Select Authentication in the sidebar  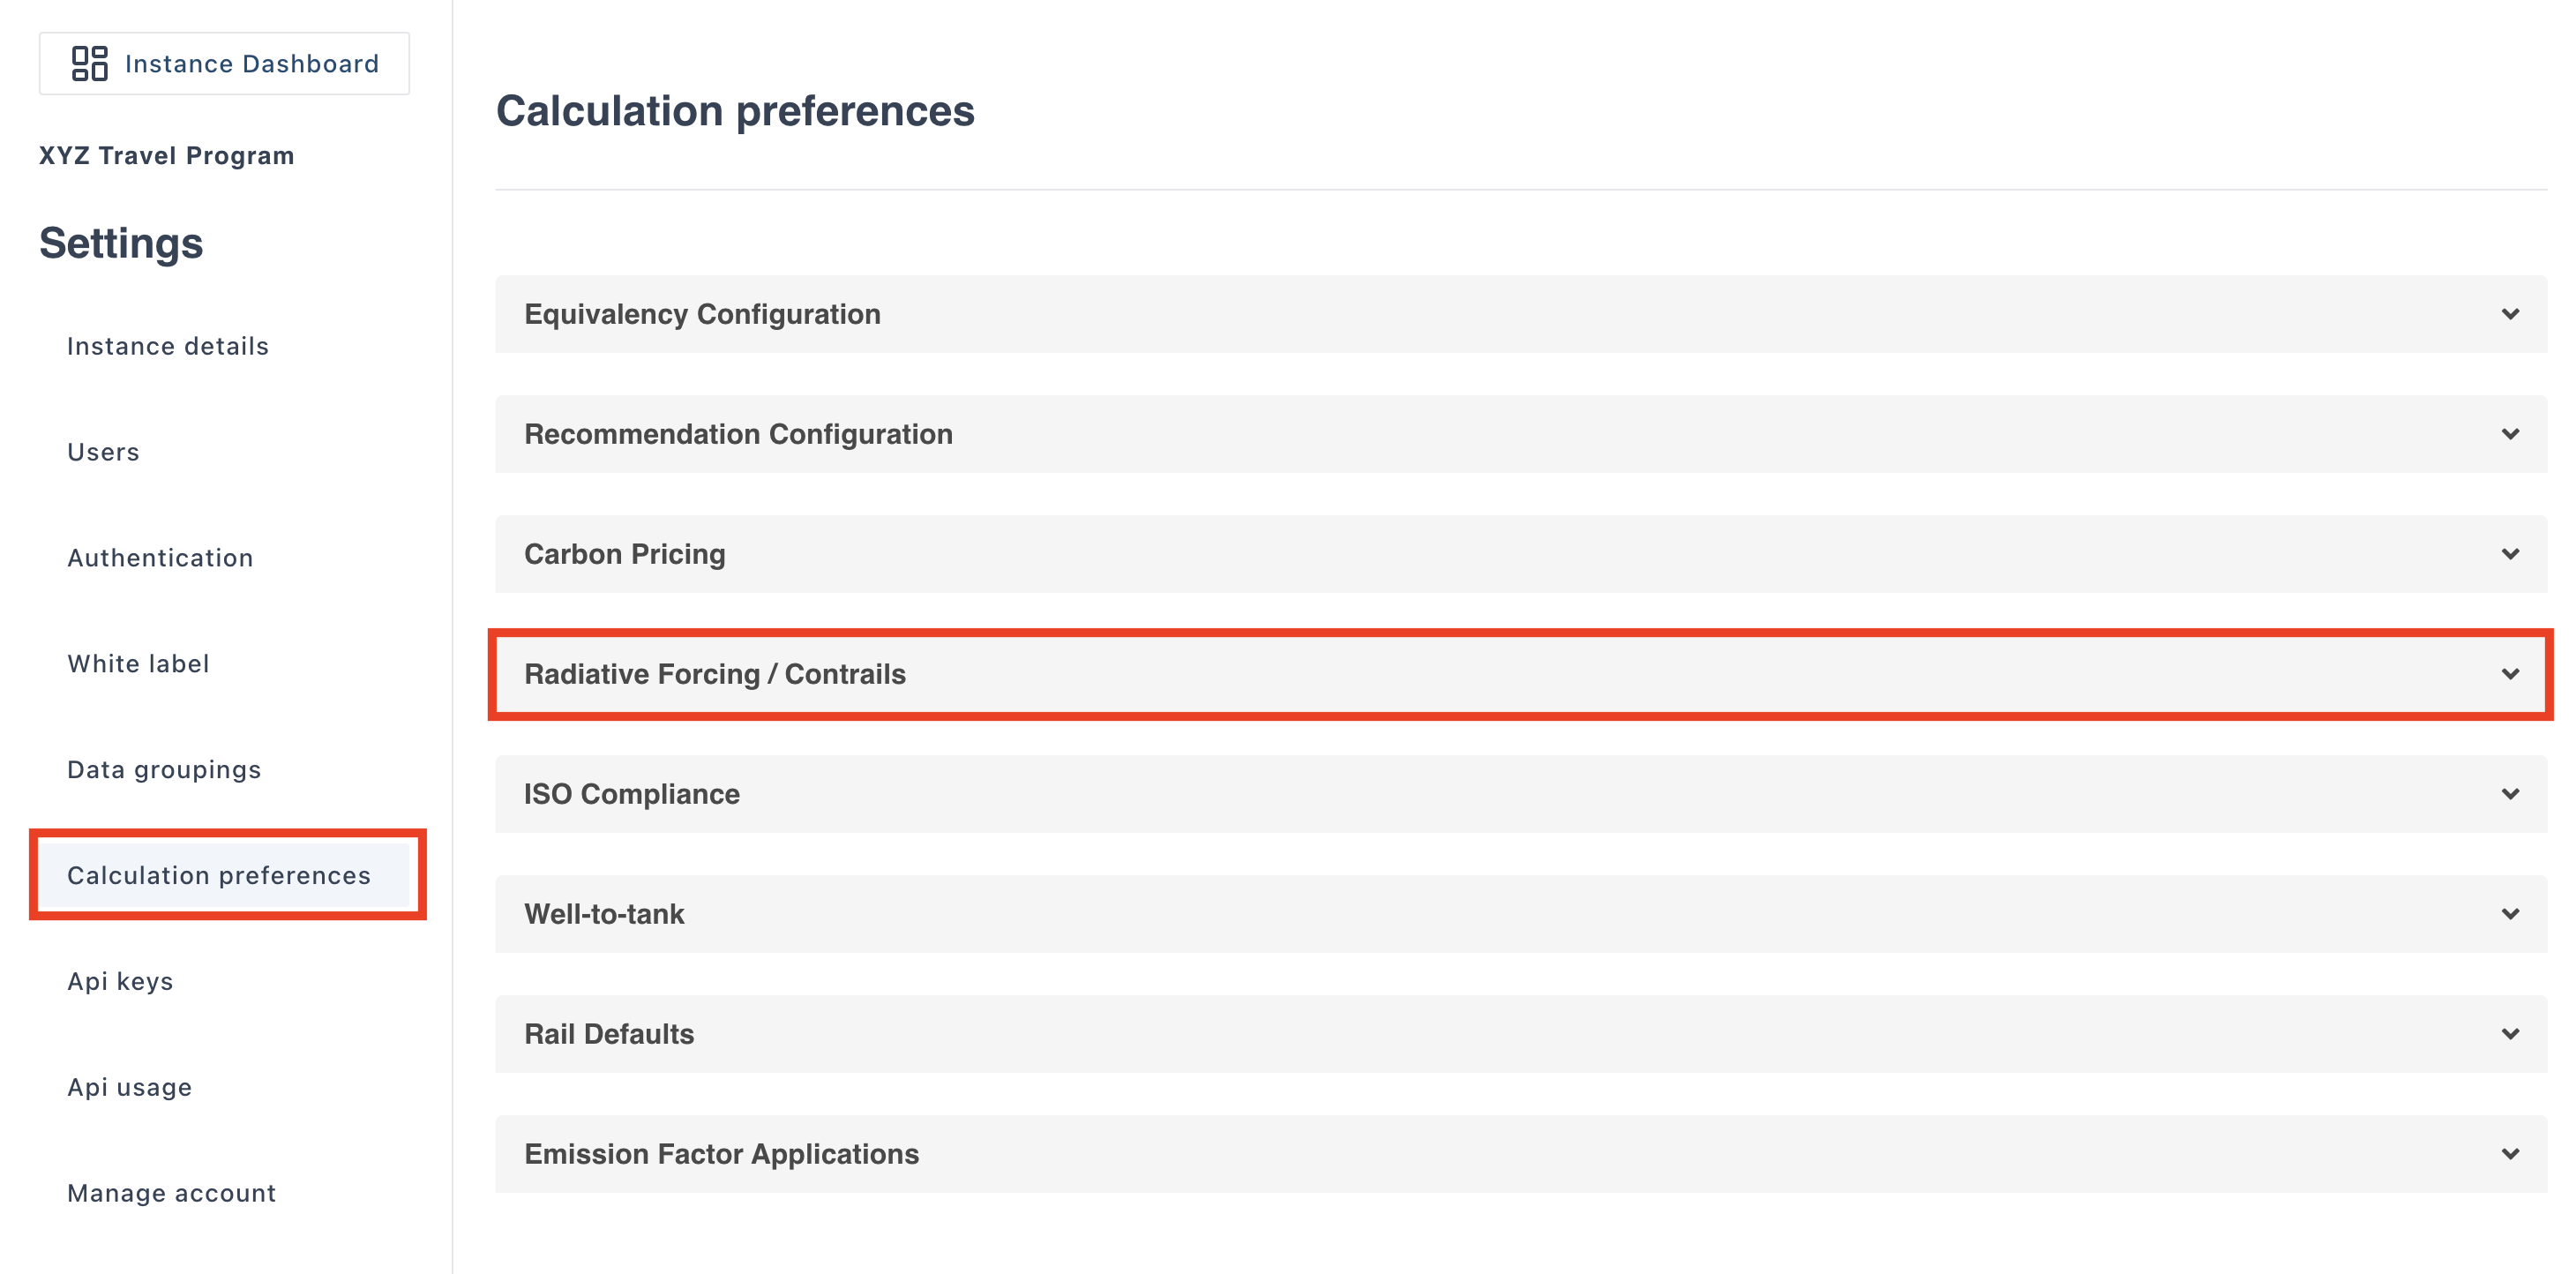click(160, 558)
